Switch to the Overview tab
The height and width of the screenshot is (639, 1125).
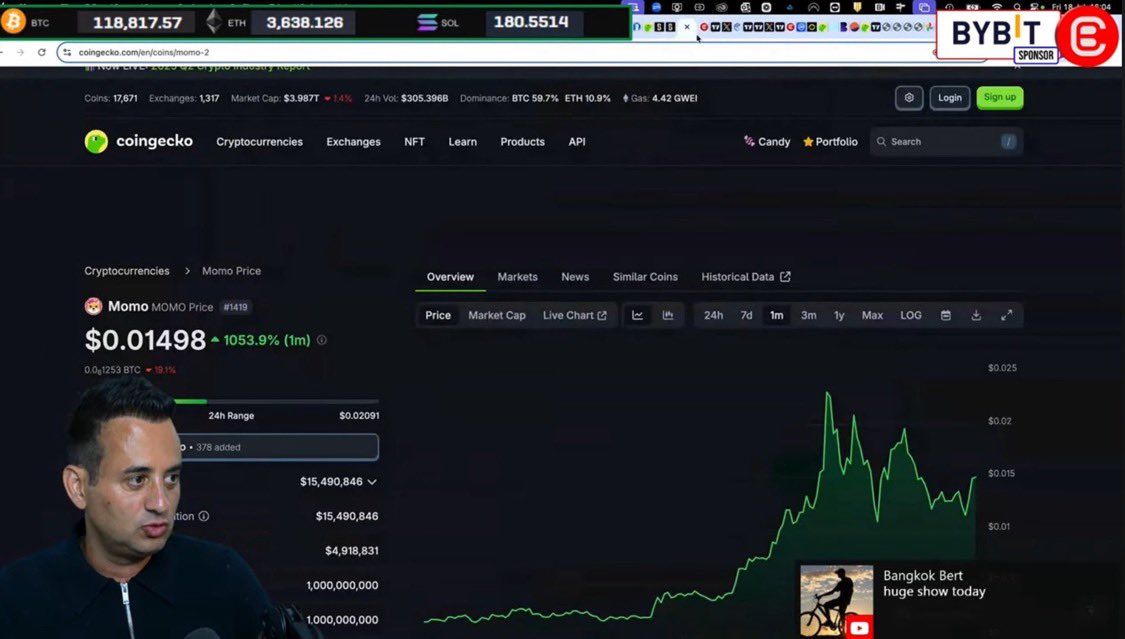point(450,277)
